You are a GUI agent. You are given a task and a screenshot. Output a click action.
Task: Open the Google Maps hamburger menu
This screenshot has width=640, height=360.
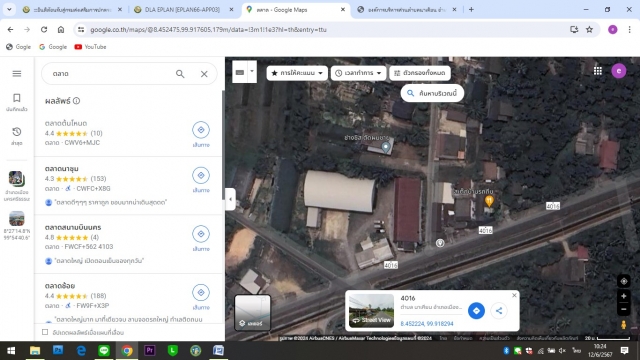17,73
